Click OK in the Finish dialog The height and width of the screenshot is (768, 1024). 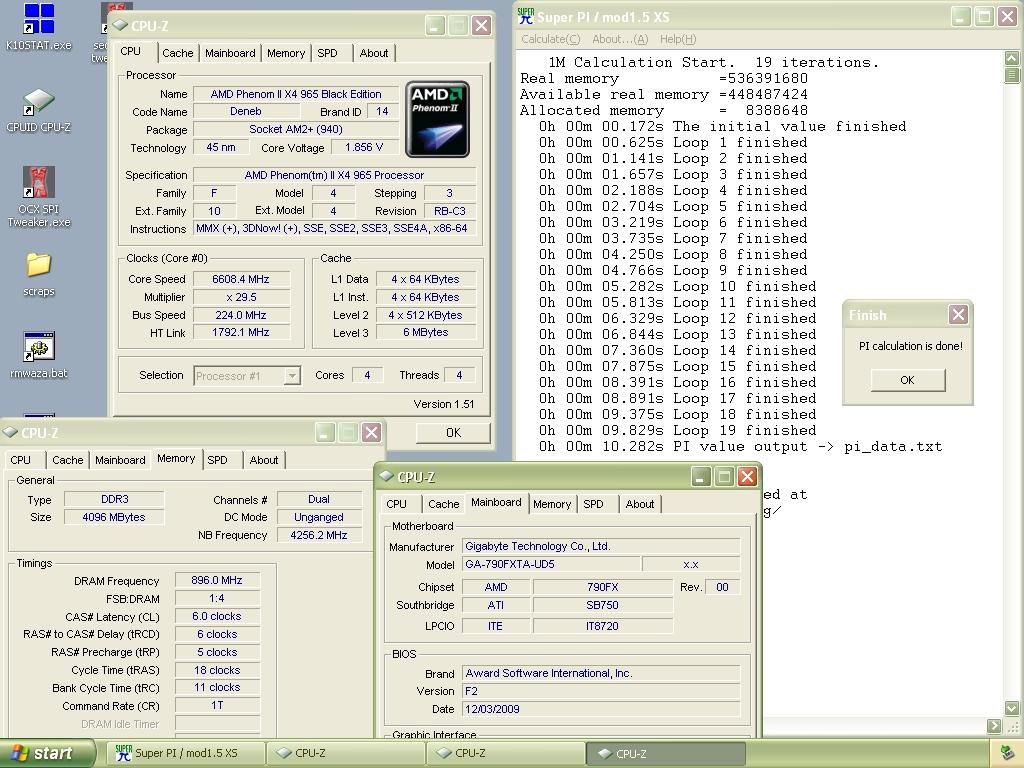[x=907, y=380]
